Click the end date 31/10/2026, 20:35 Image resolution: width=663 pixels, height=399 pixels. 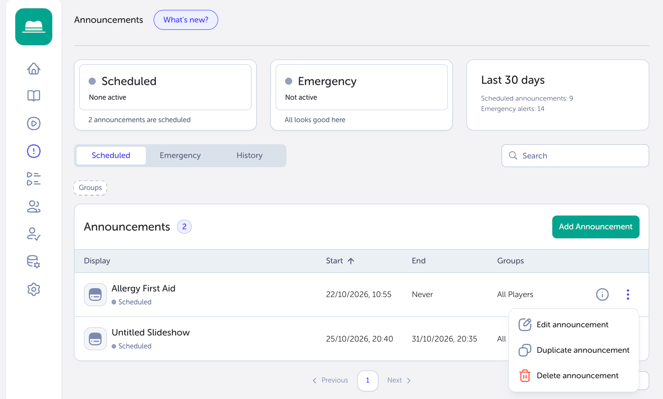(x=444, y=339)
